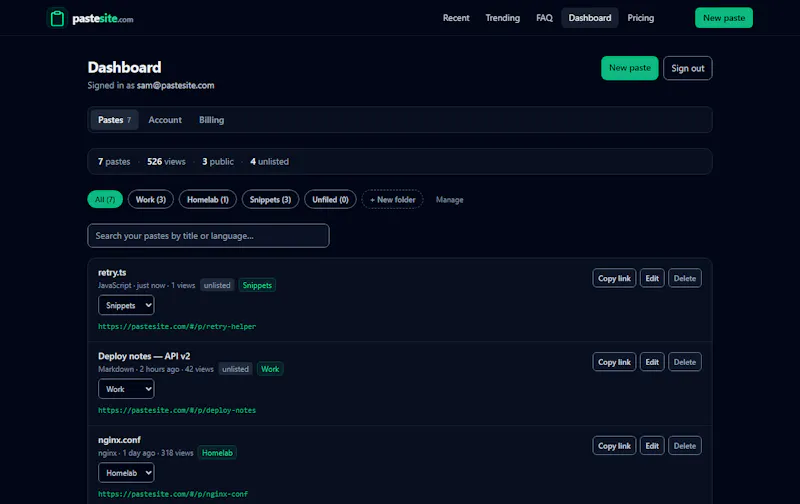
Task: Delete the nginx.conf paste
Action: click(x=685, y=445)
